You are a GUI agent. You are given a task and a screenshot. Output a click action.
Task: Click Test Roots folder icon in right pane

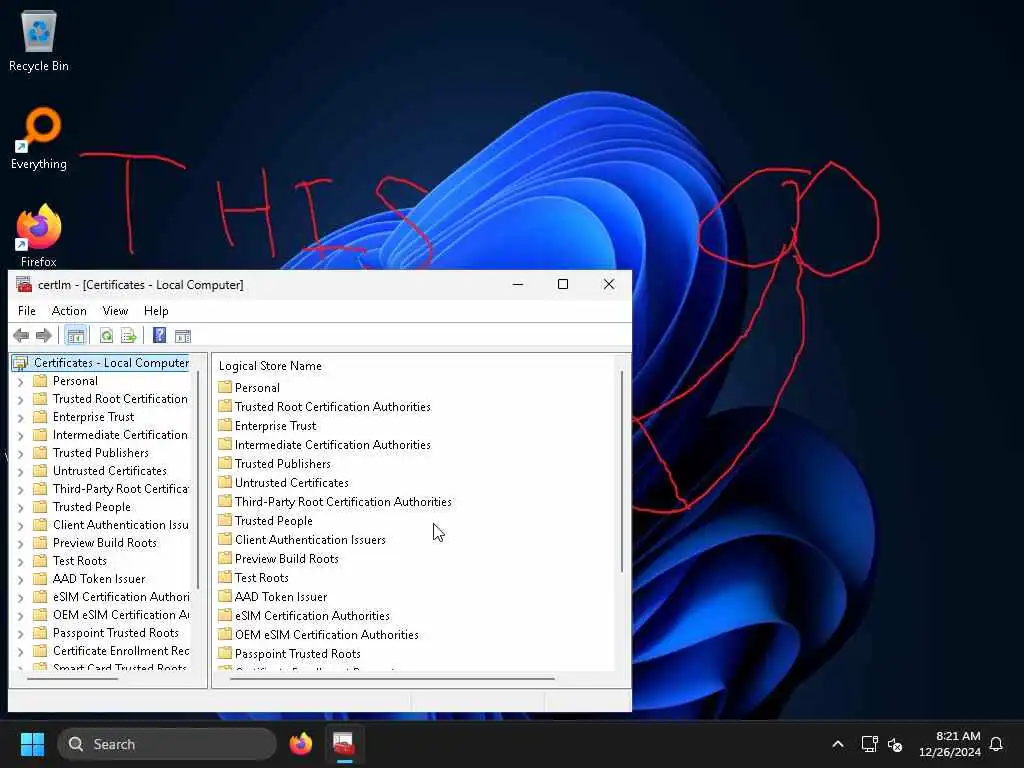pyautogui.click(x=225, y=577)
